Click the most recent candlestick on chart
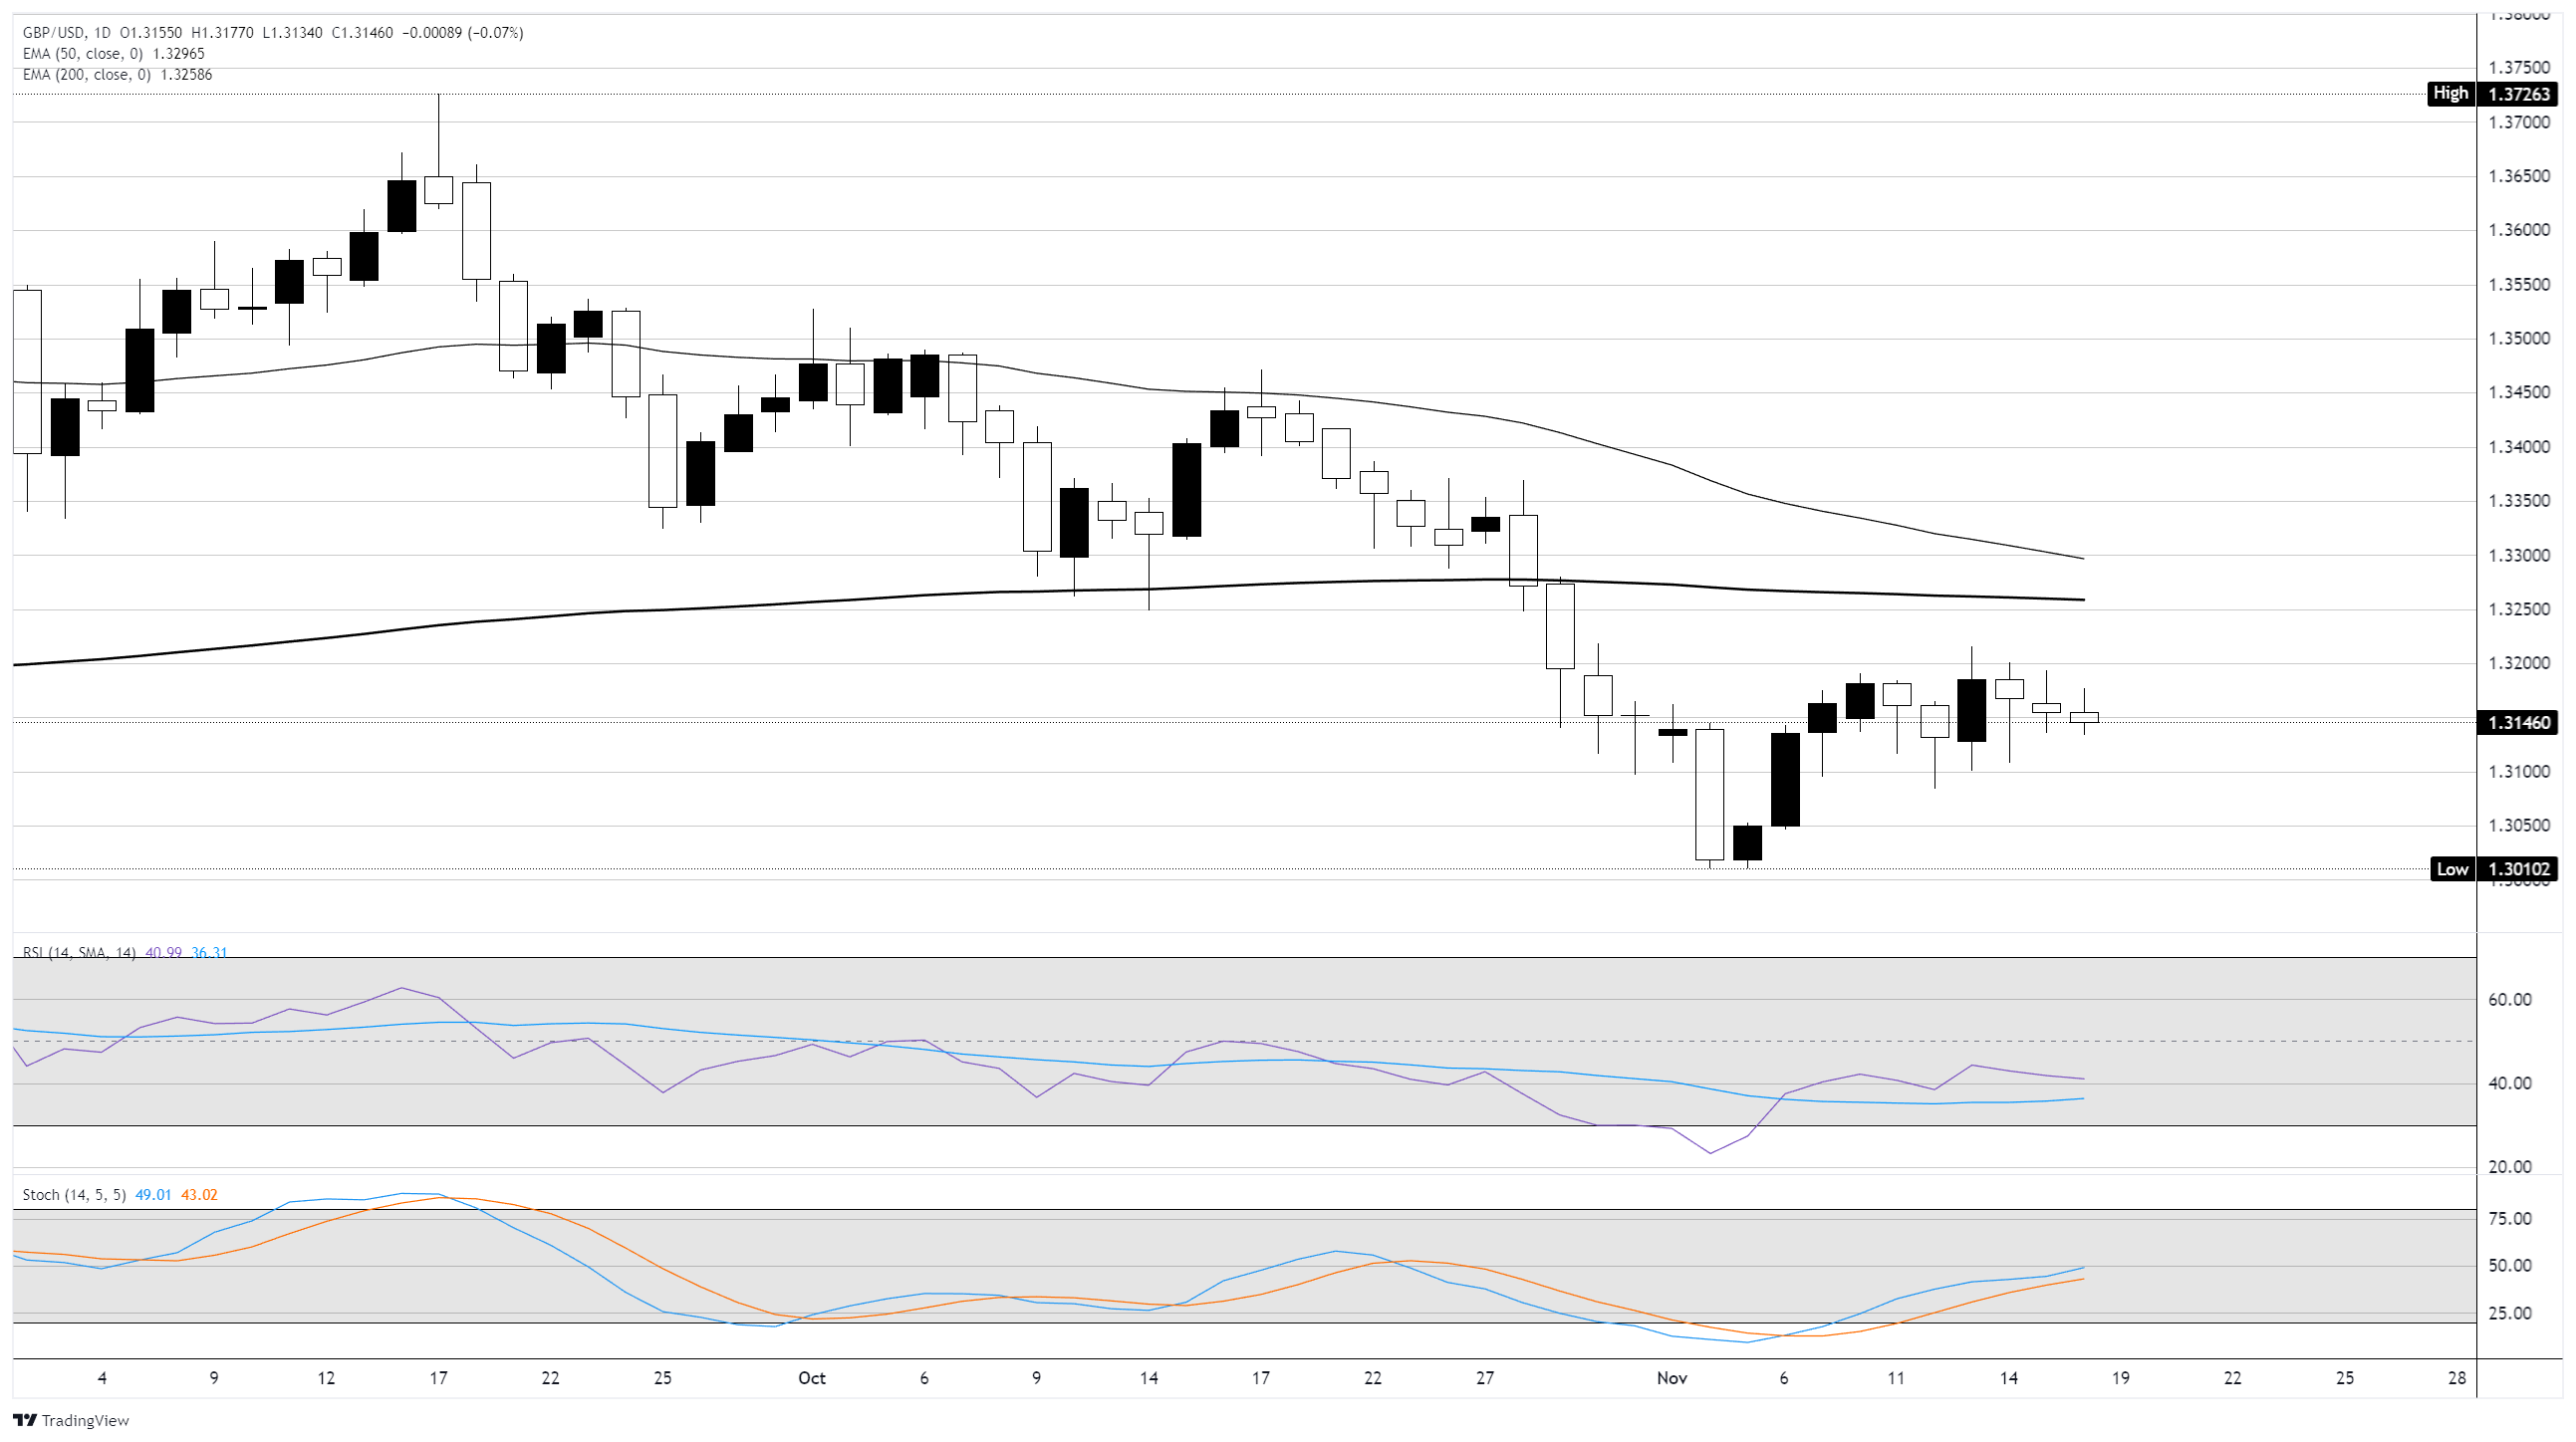 pos(2084,717)
